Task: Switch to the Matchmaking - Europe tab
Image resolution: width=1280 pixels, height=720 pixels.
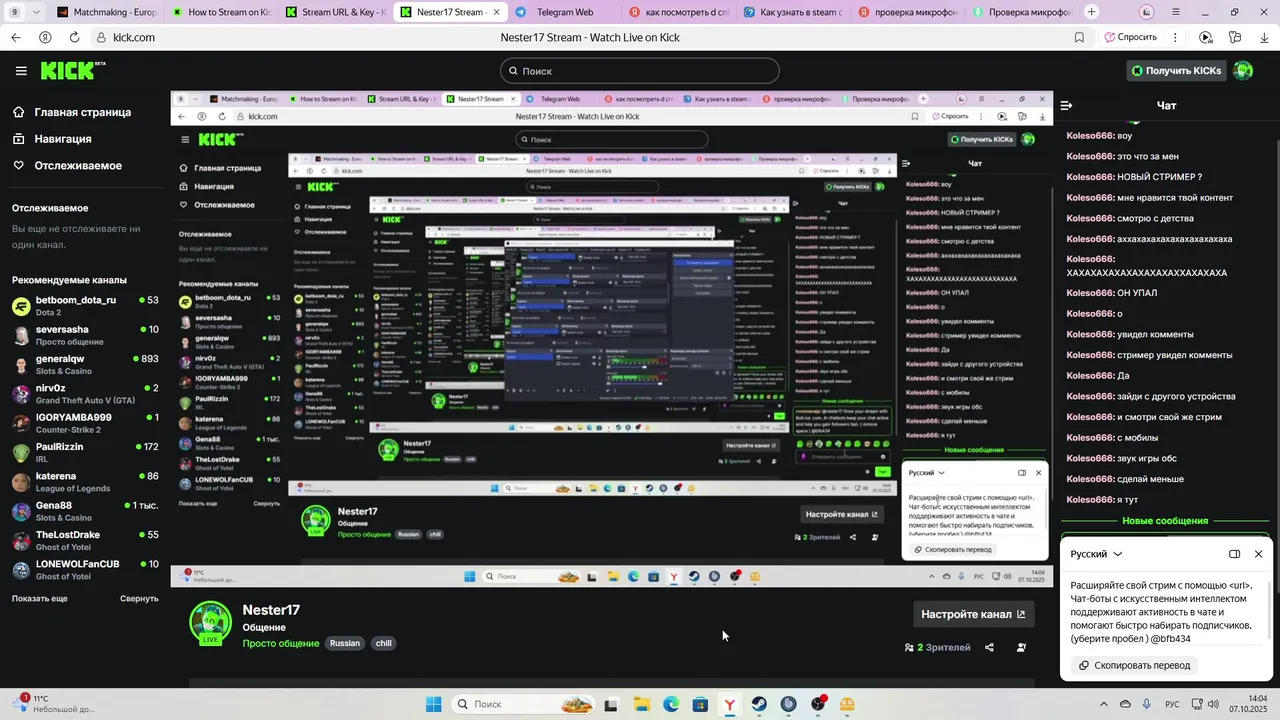Action: pos(106,12)
